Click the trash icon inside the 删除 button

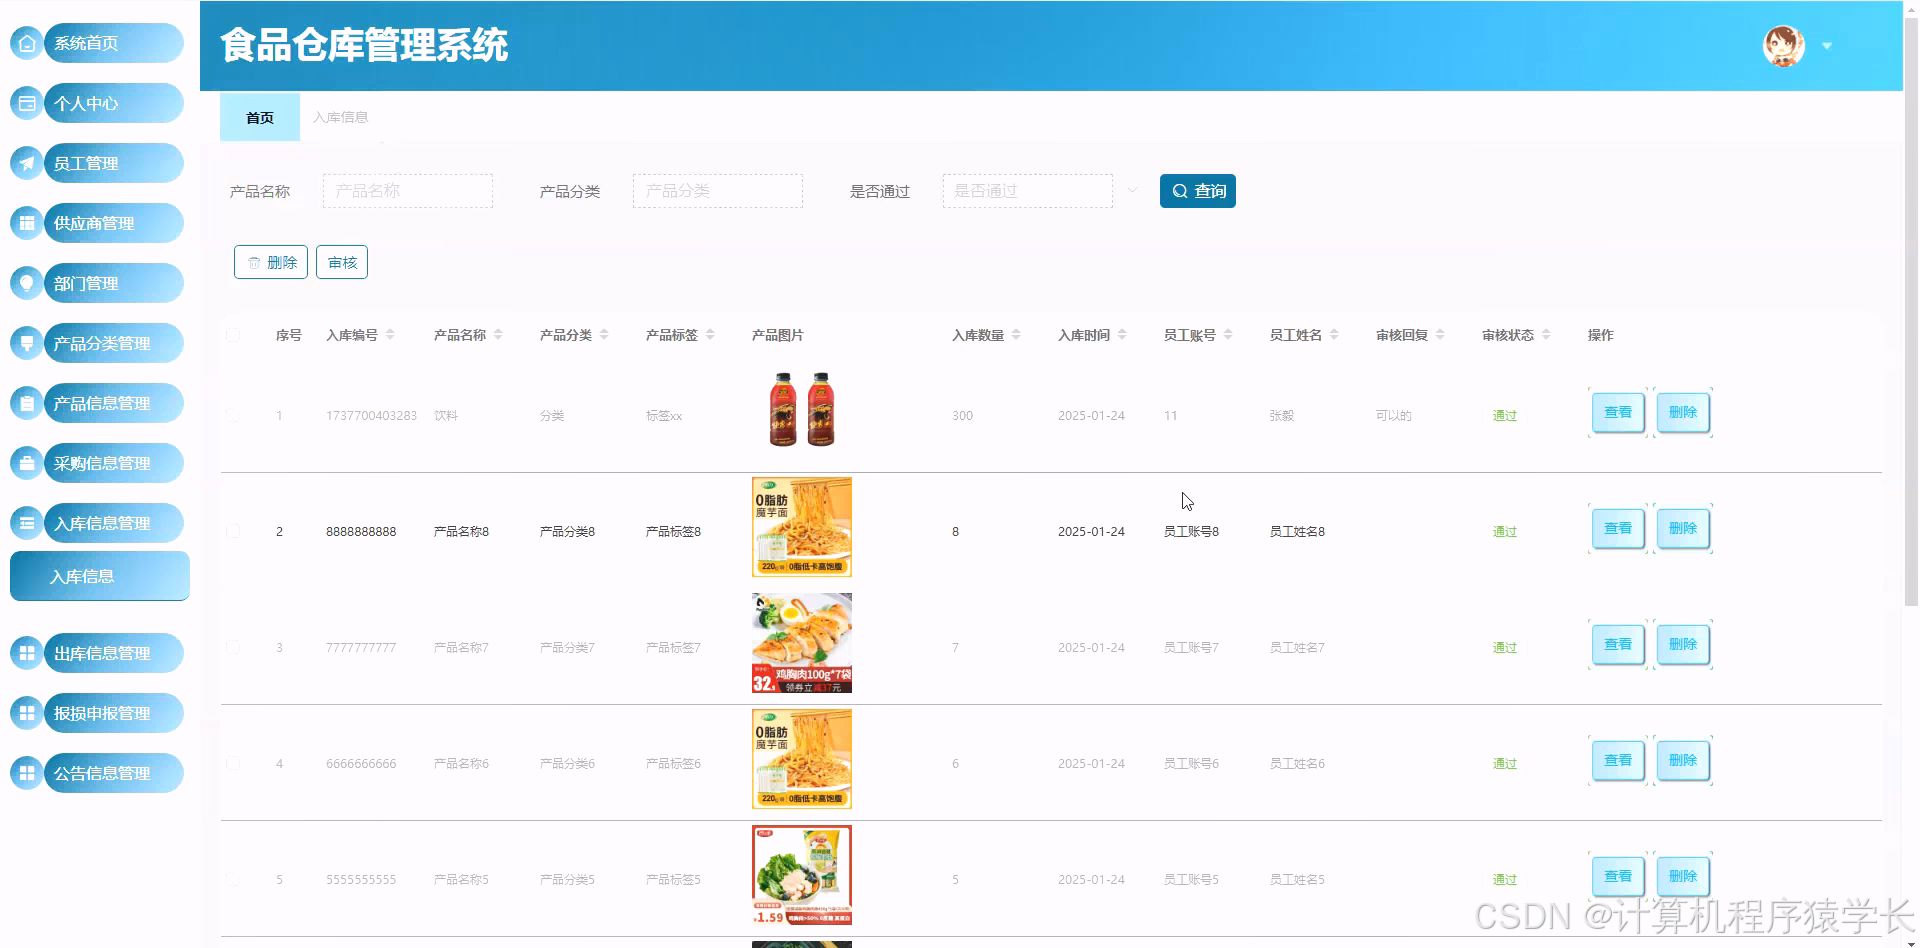click(x=253, y=262)
